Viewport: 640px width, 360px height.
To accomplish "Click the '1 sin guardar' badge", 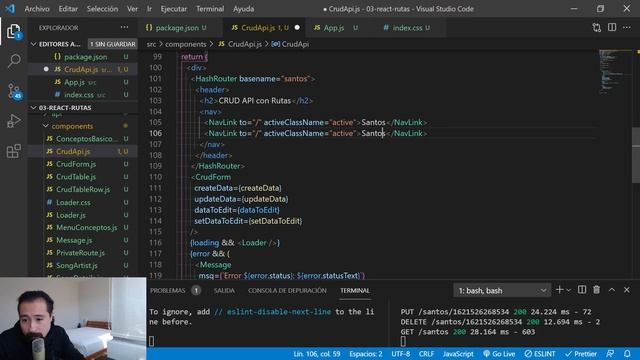I will coord(113,44).
